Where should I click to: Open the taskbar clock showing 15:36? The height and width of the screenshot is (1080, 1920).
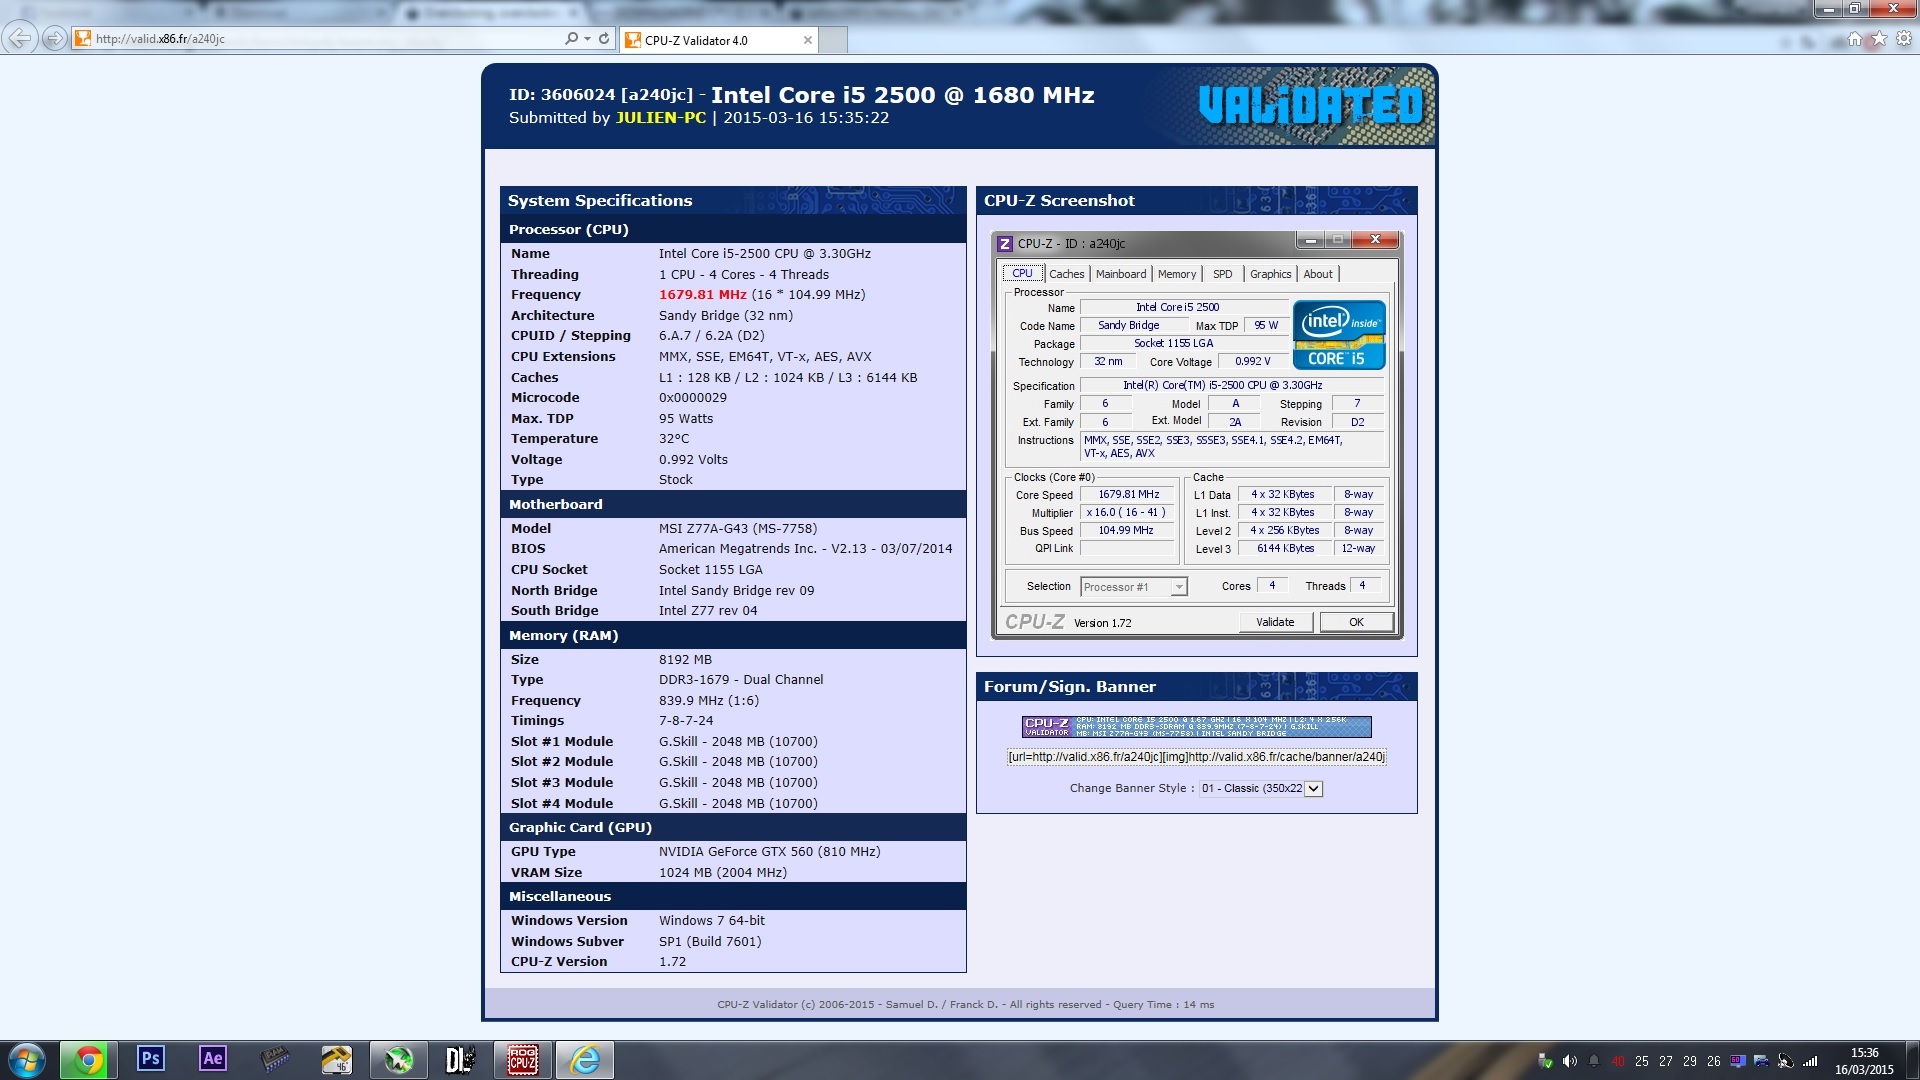1864,1061
